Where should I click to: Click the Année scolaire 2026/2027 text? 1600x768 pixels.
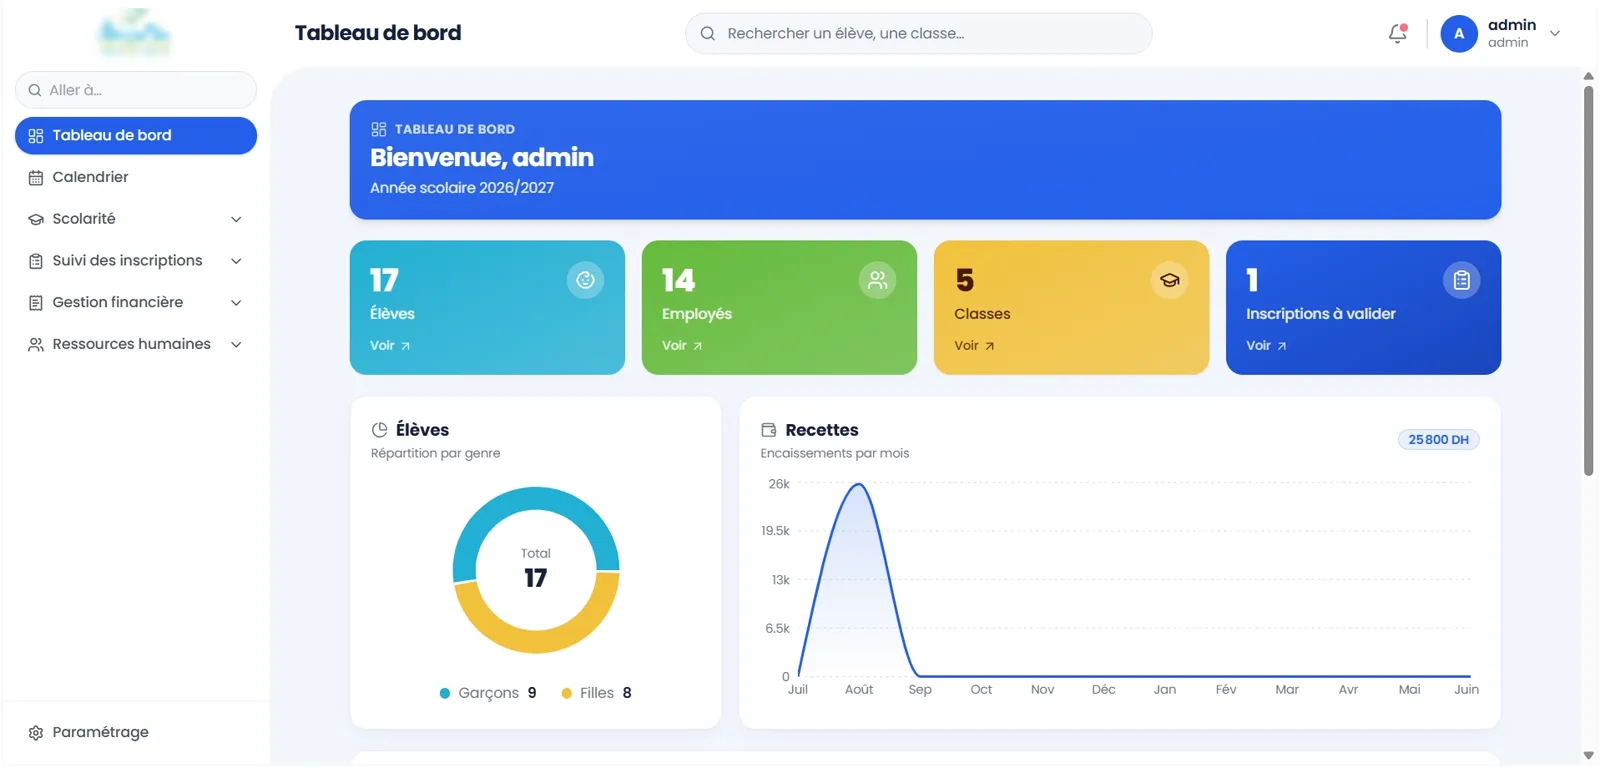pos(462,188)
